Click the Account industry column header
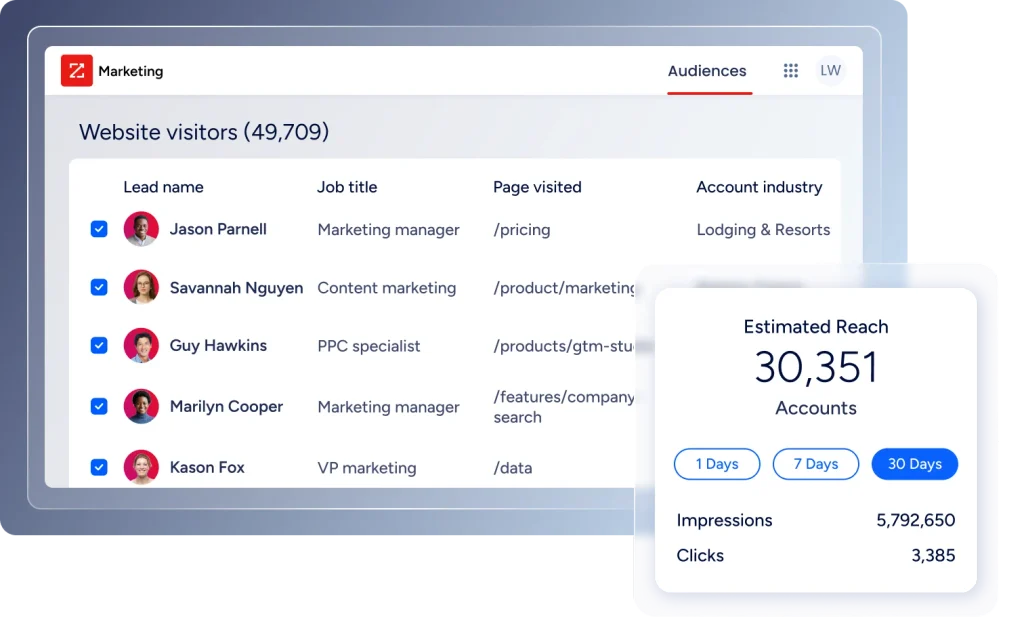 click(760, 187)
